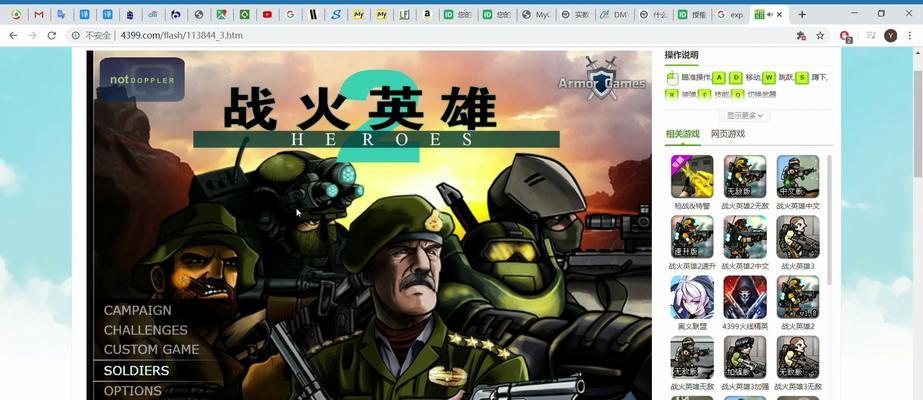The height and width of the screenshot is (400, 923).
Task: Click the green A key icon
Action: [x=718, y=78]
